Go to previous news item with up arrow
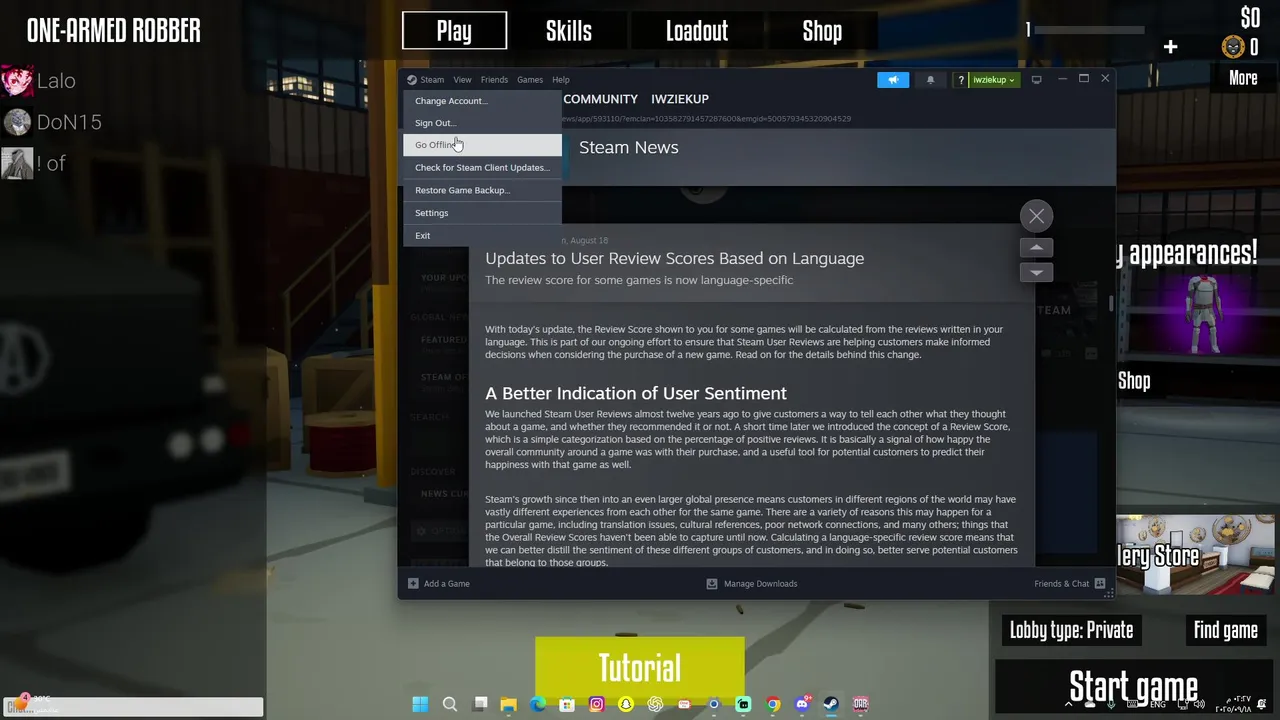The height and width of the screenshot is (720, 1280). [1037, 247]
